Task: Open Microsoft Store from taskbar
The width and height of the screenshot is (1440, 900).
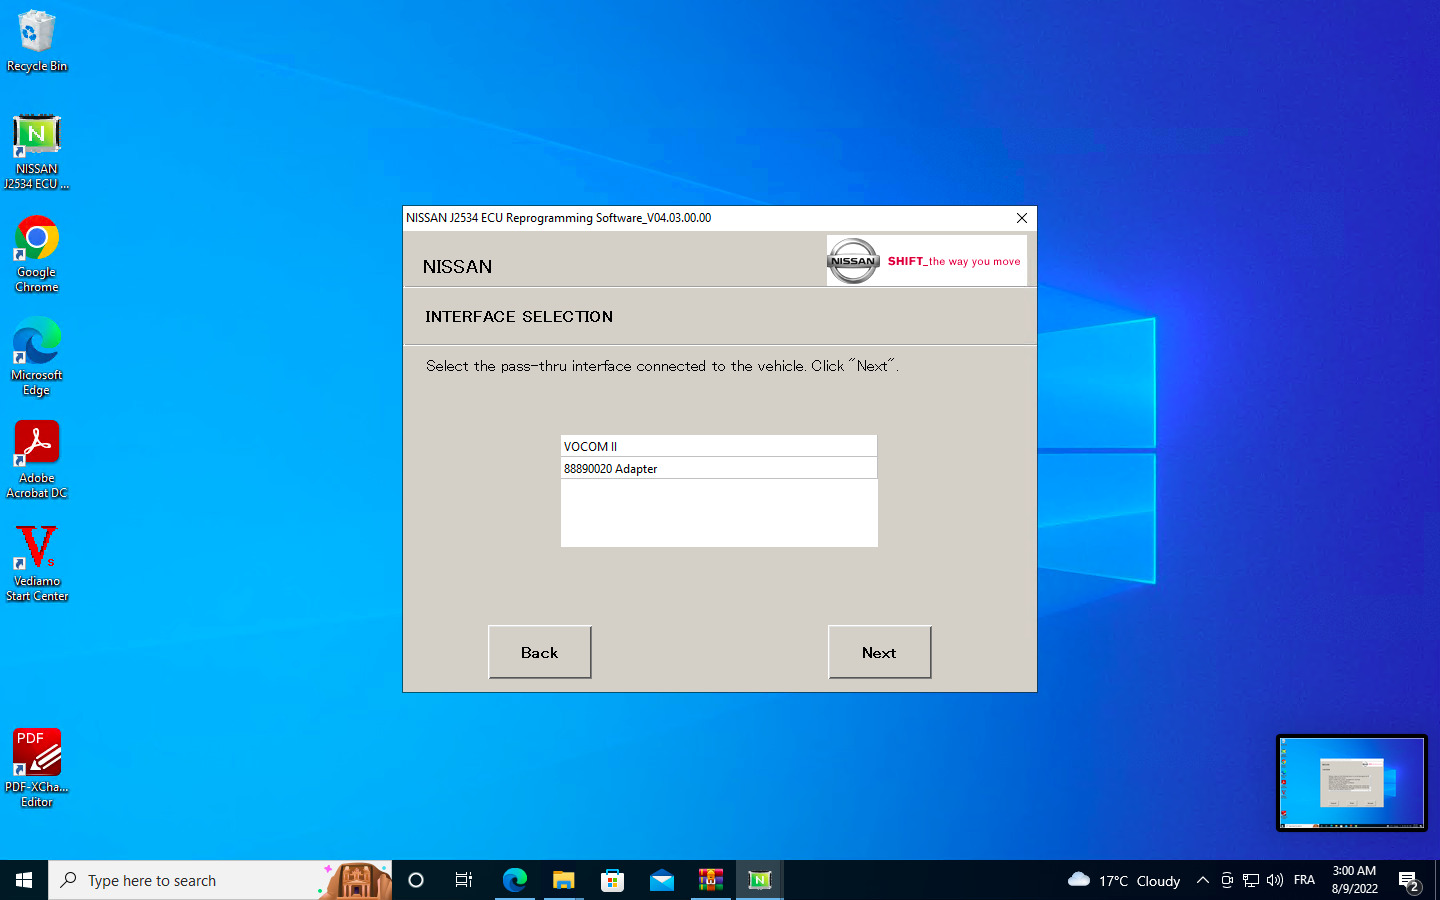Action: 612,880
